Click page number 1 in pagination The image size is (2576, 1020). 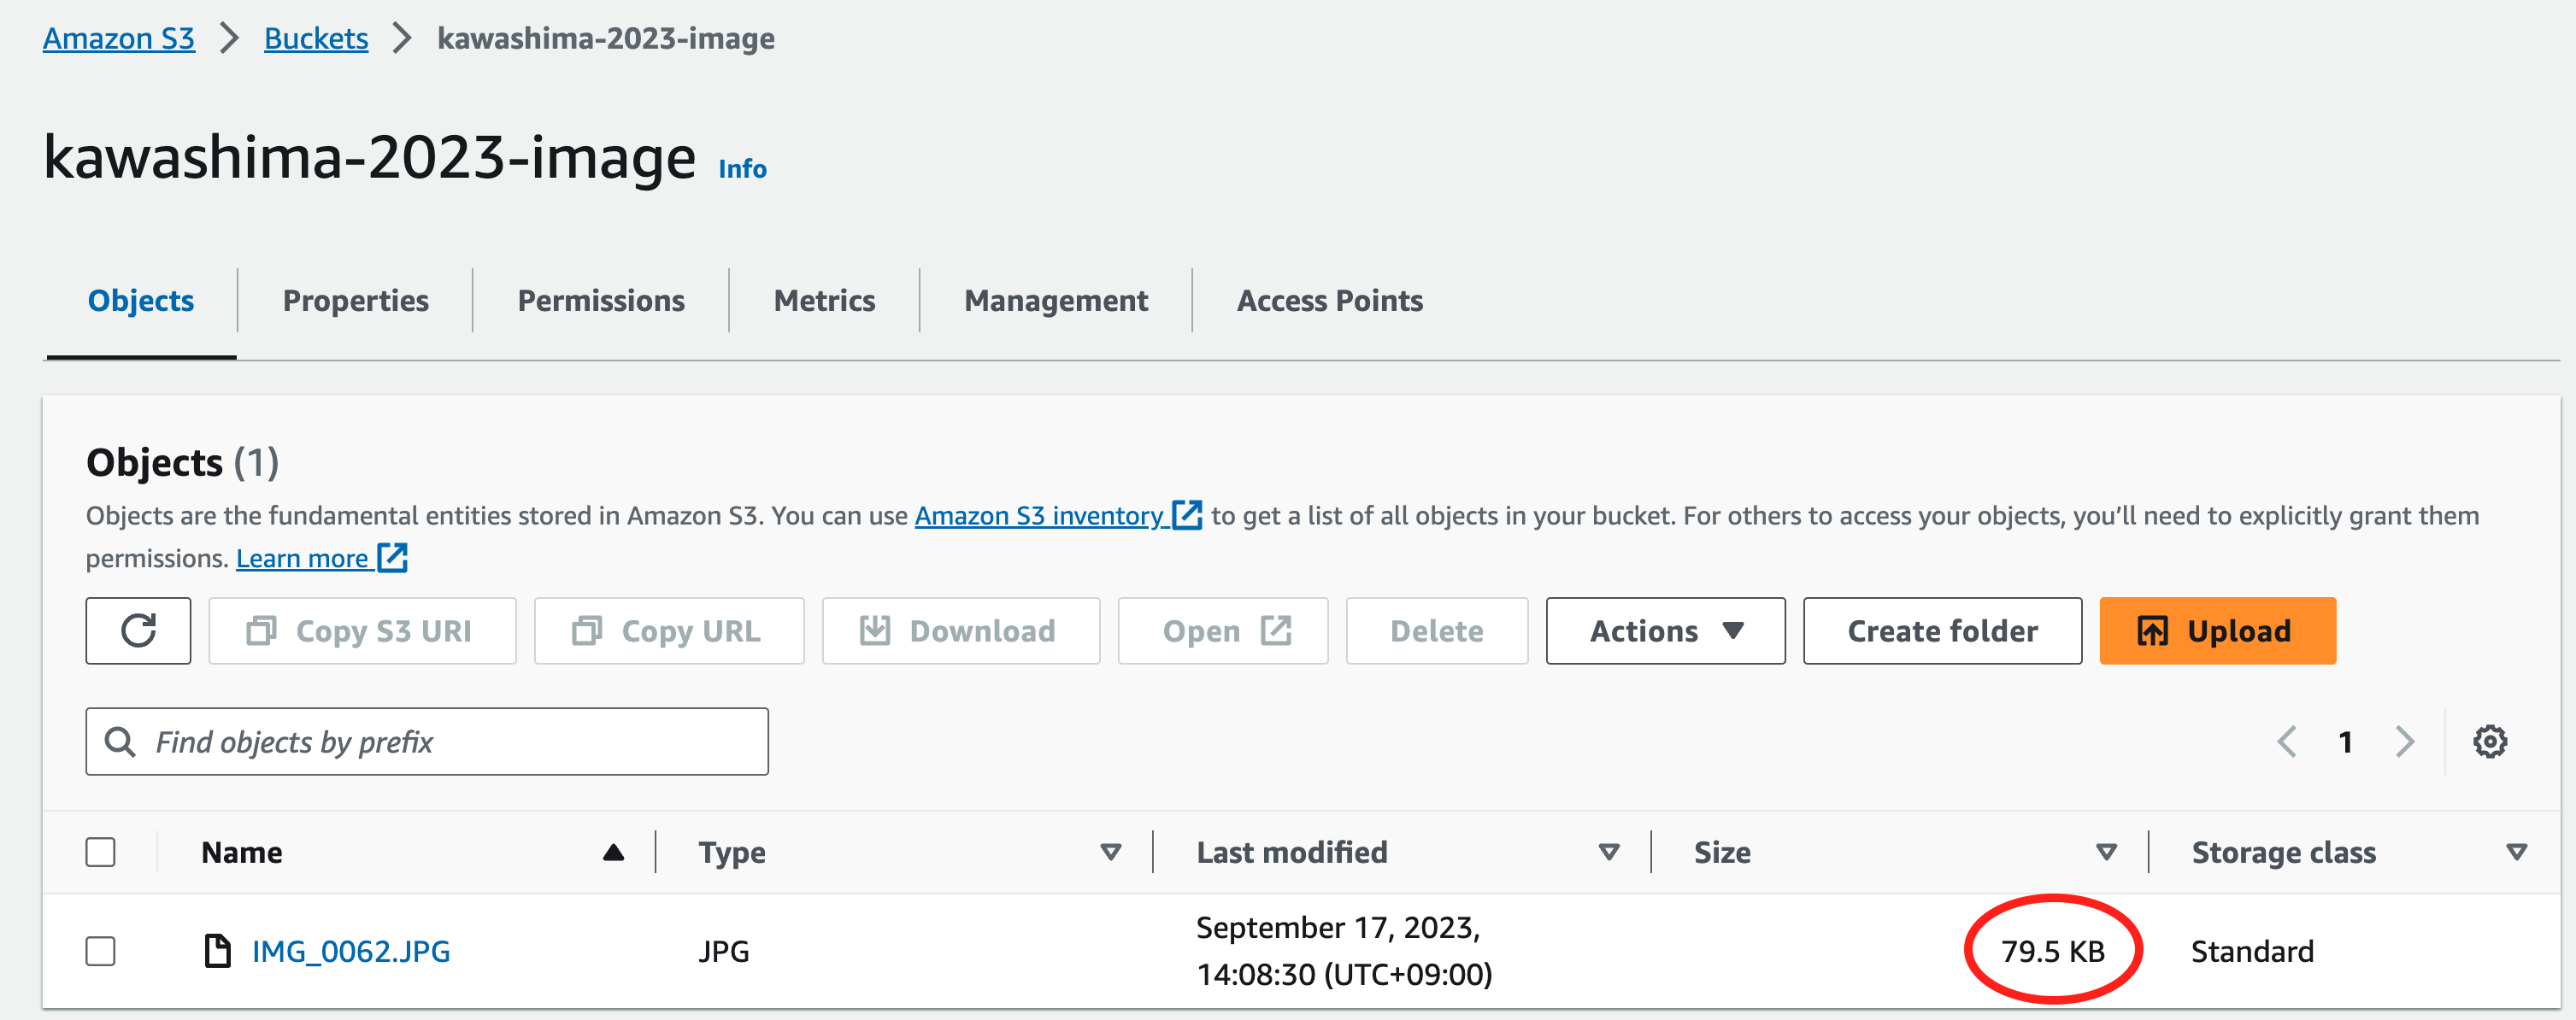pyautogui.click(x=2345, y=742)
